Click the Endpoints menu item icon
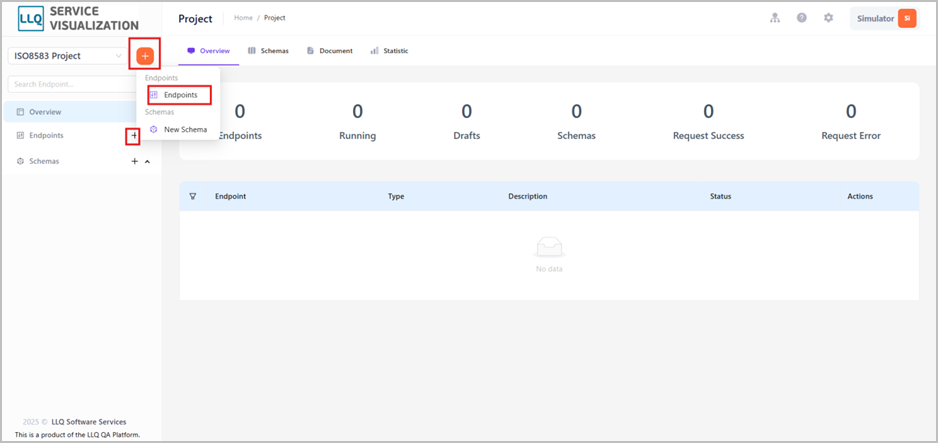The height and width of the screenshot is (443, 938). coord(153,95)
